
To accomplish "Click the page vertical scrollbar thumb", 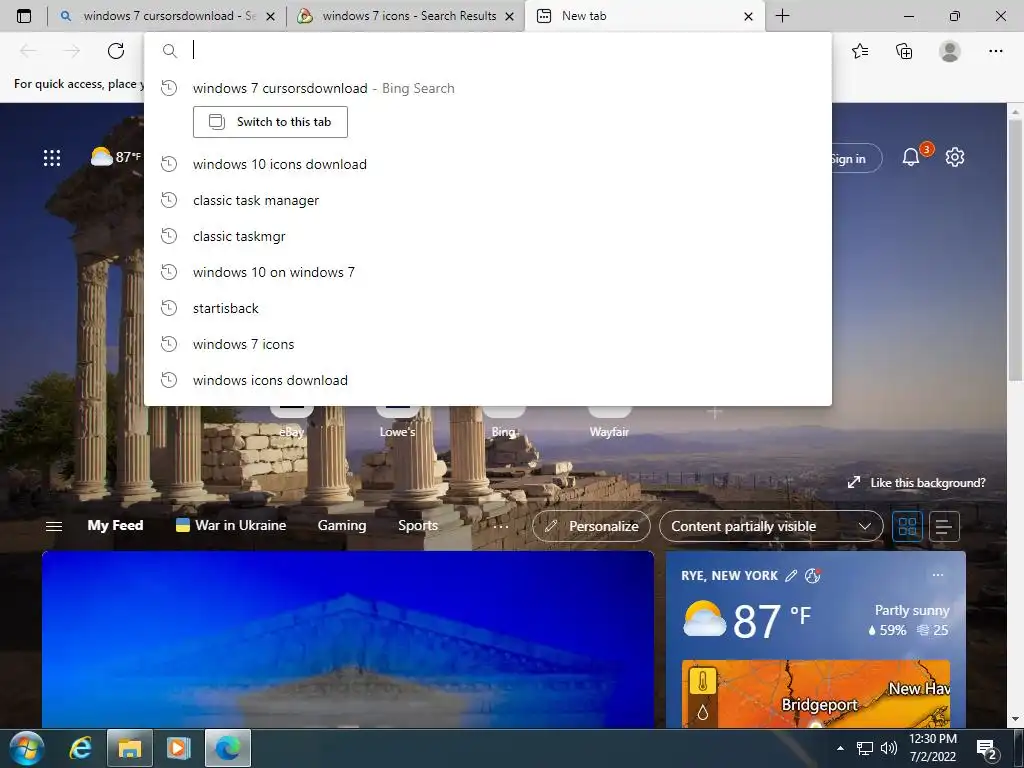I will pyautogui.click(x=1015, y=251).
